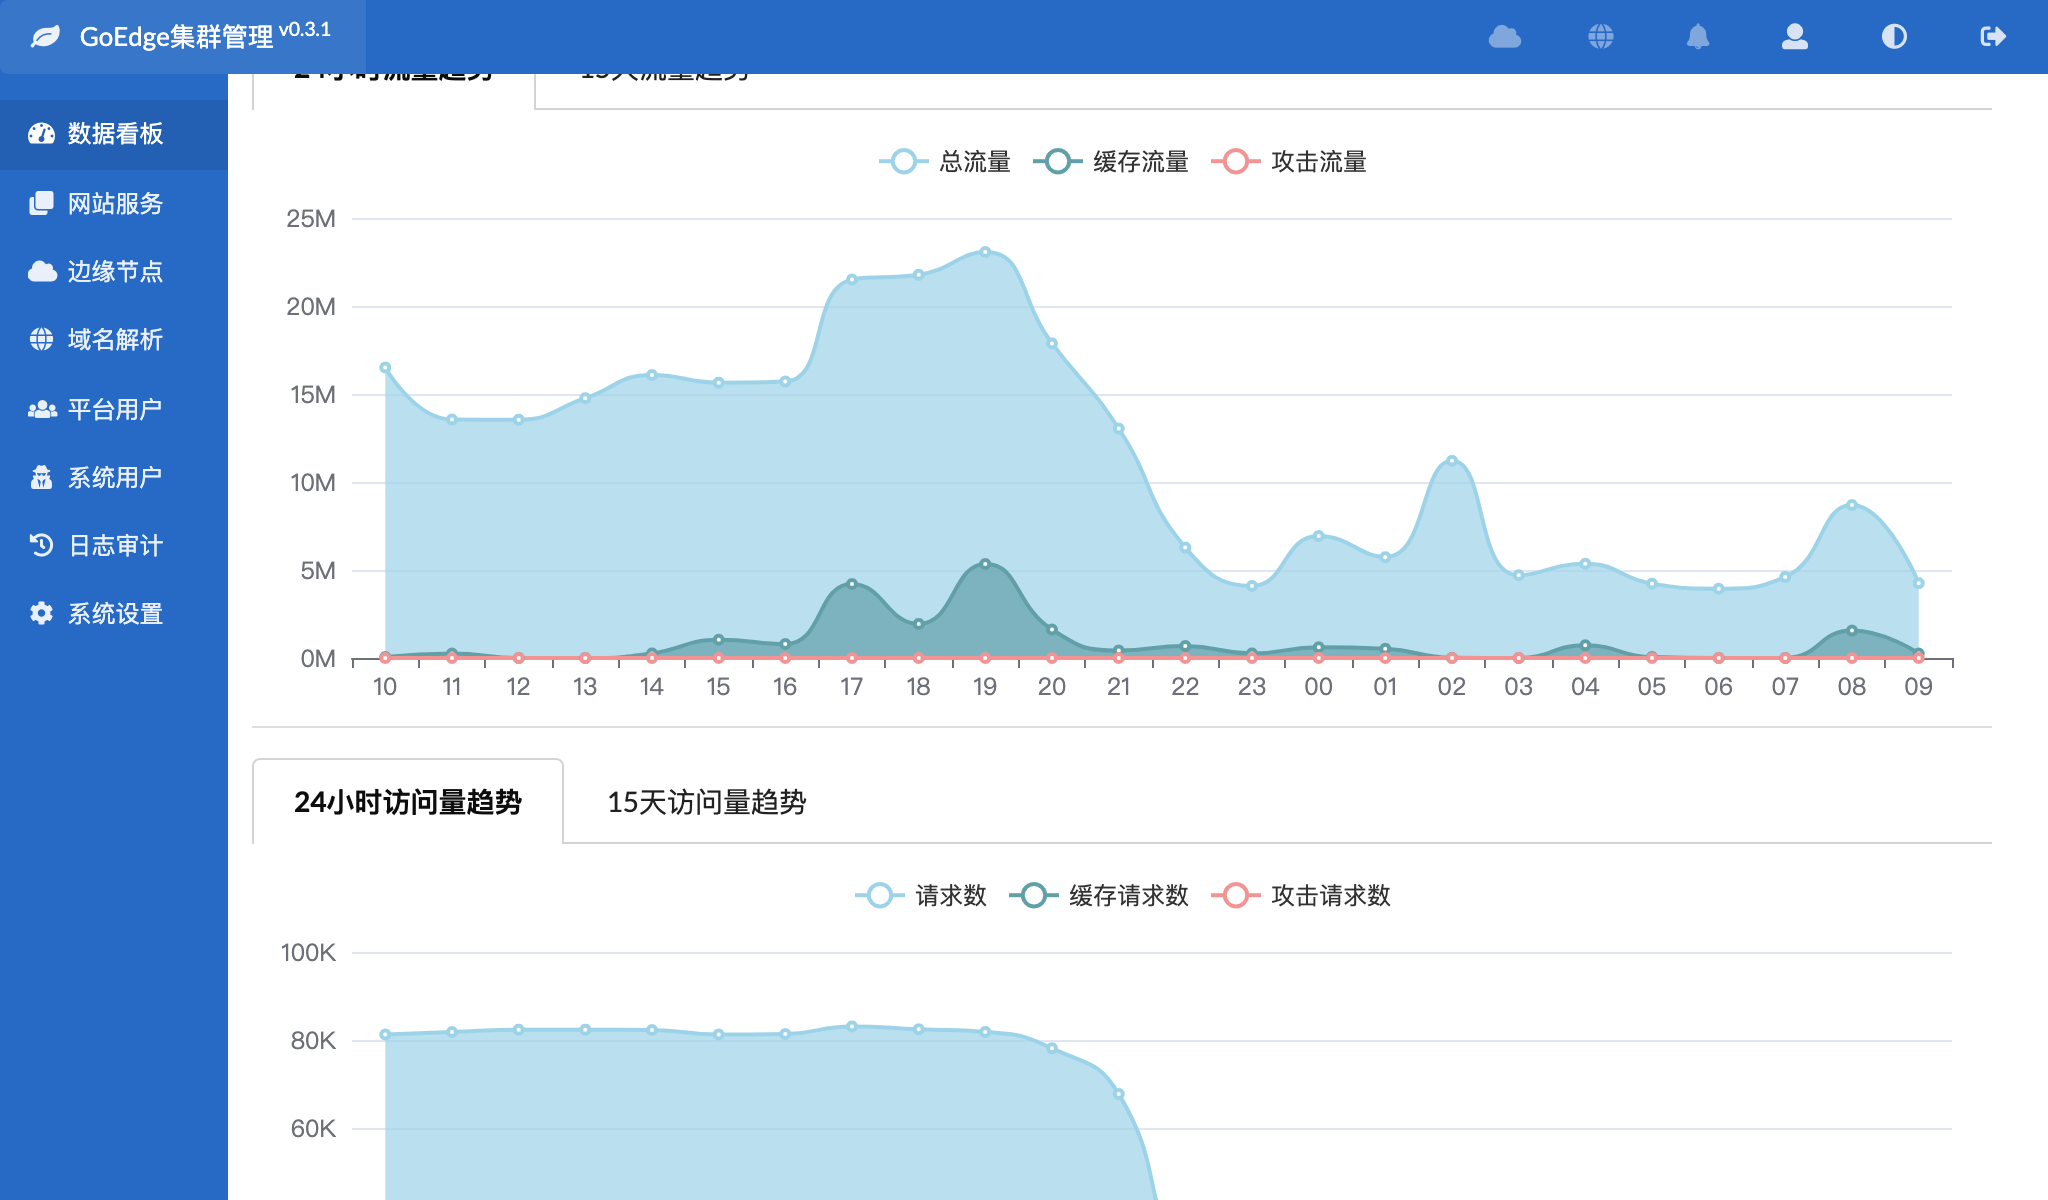Click the 100K axis label

click(308, 953)
